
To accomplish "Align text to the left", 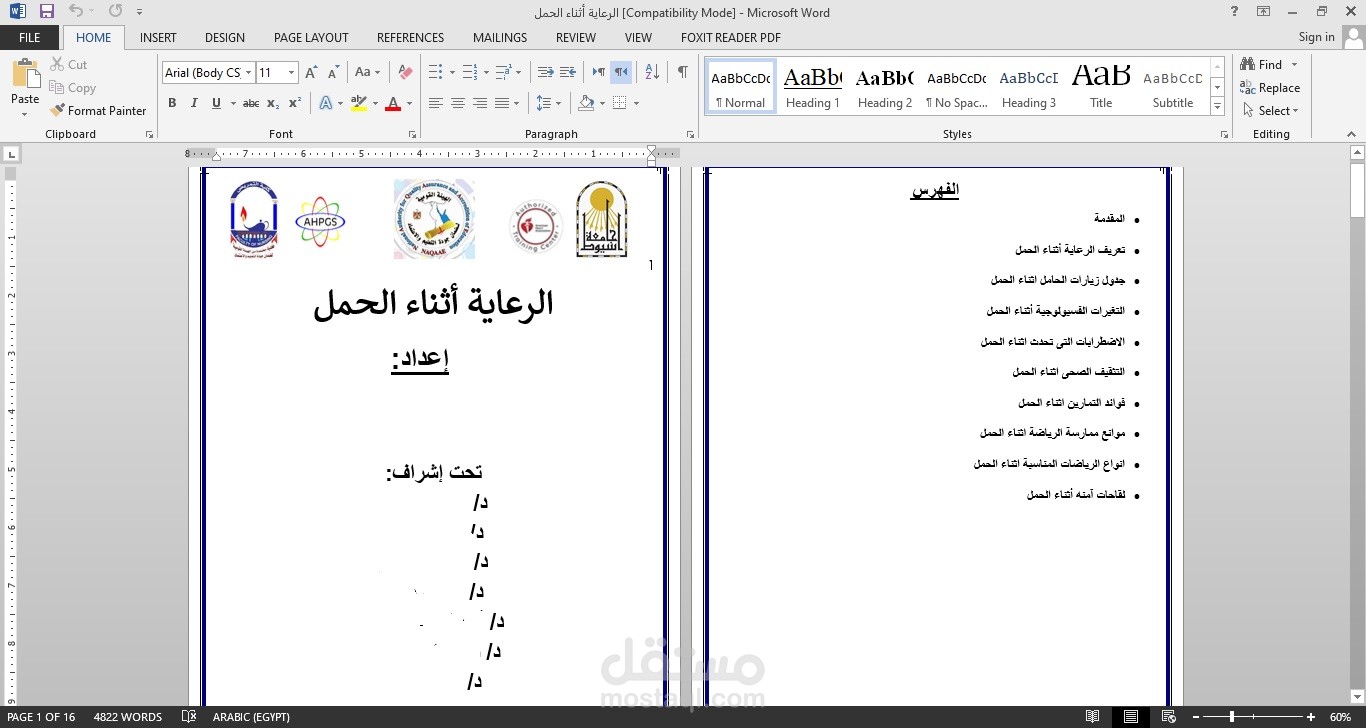I will coord(436,103).
